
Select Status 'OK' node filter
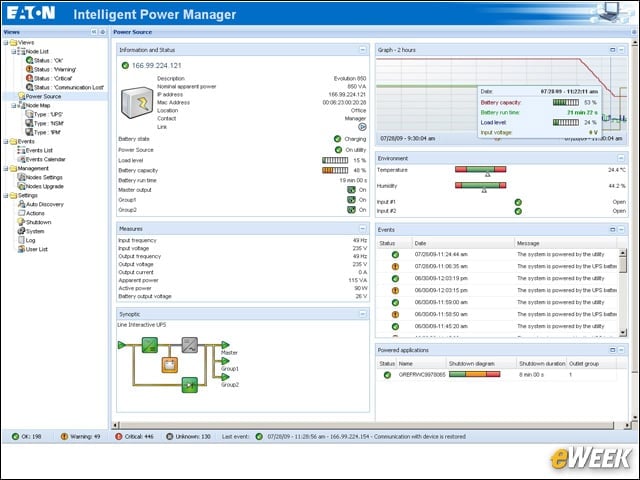tap(44, 60)
